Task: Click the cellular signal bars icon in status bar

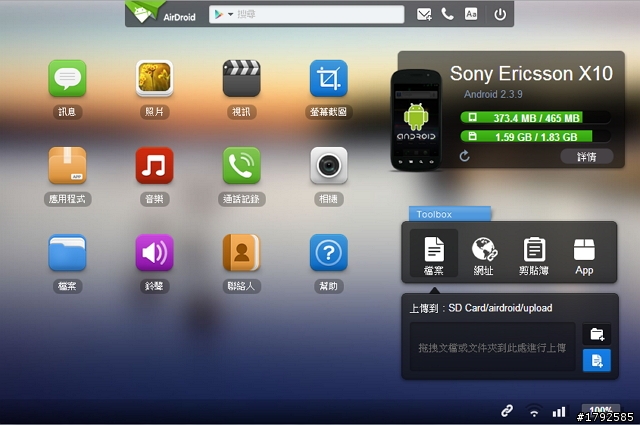Action: [x=559, y=412]
